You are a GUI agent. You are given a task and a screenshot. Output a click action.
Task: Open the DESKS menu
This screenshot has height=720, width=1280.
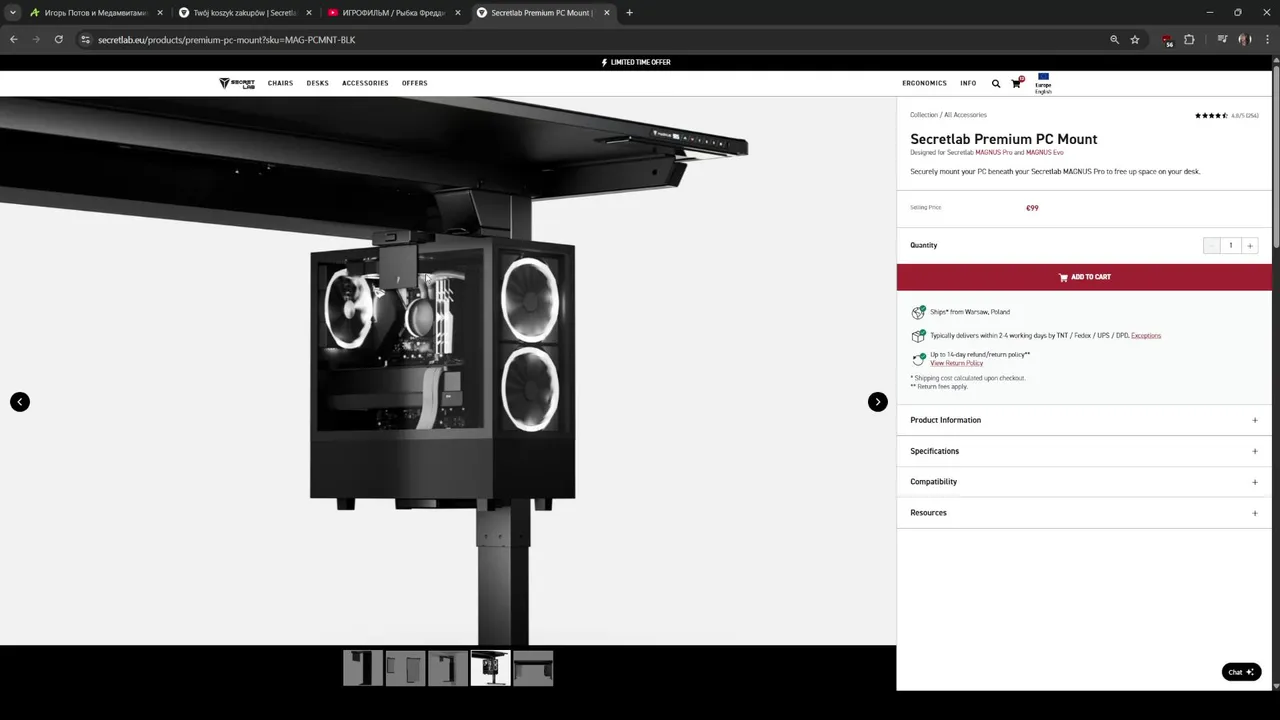(318, 83)
